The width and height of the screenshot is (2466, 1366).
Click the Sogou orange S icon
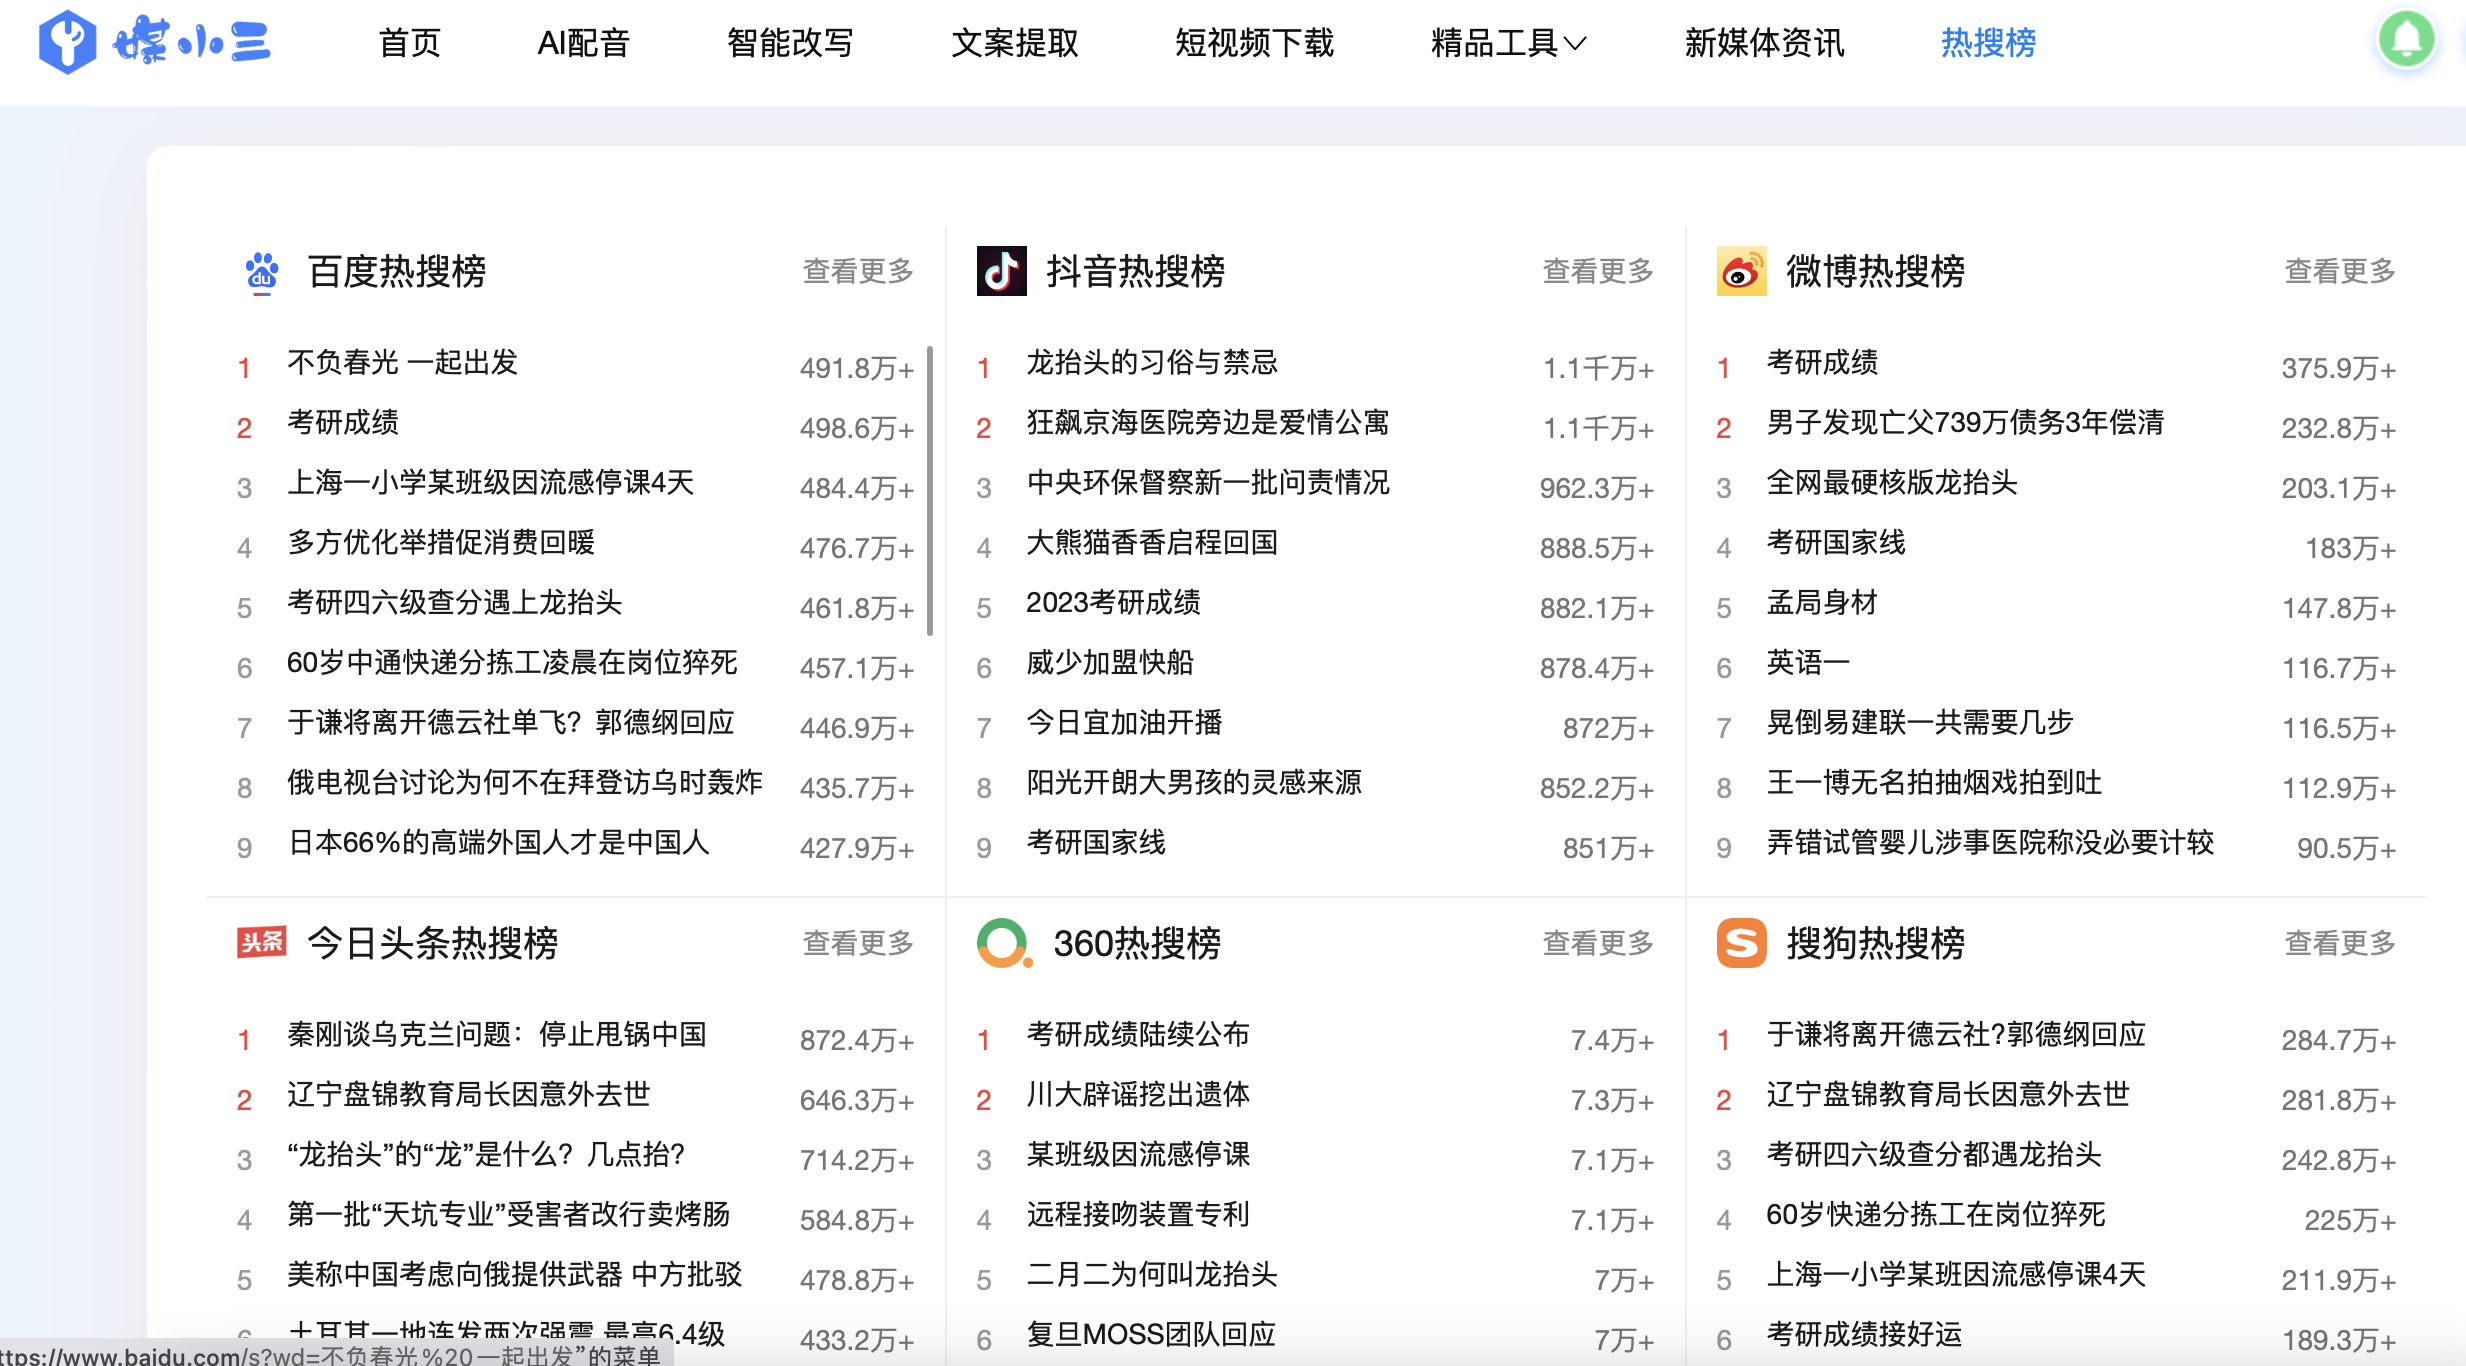click(x=1742, y=943)
